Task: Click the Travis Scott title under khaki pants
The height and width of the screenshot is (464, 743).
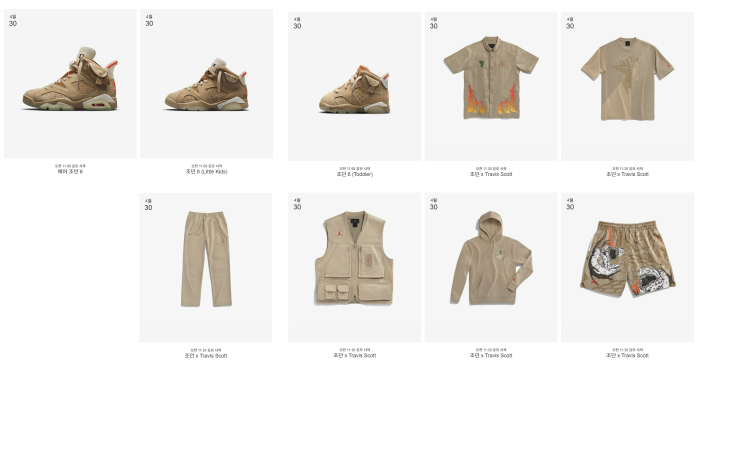Action: tap(206, 356)
